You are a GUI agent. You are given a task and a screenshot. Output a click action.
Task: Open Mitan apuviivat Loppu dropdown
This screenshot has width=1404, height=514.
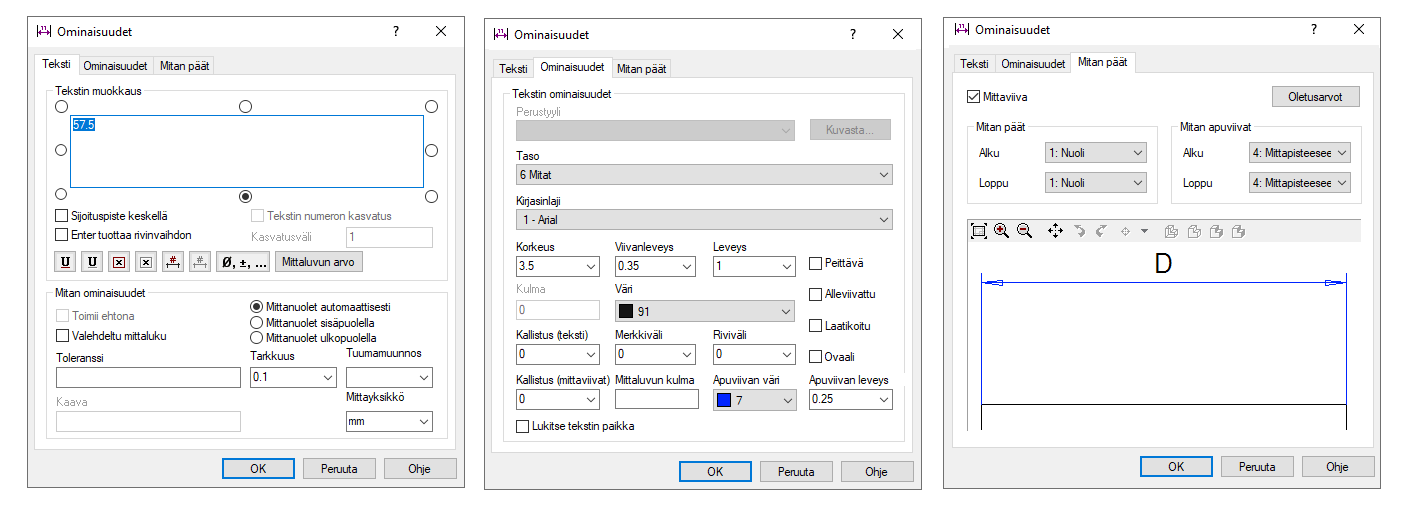click(1299, 183)
